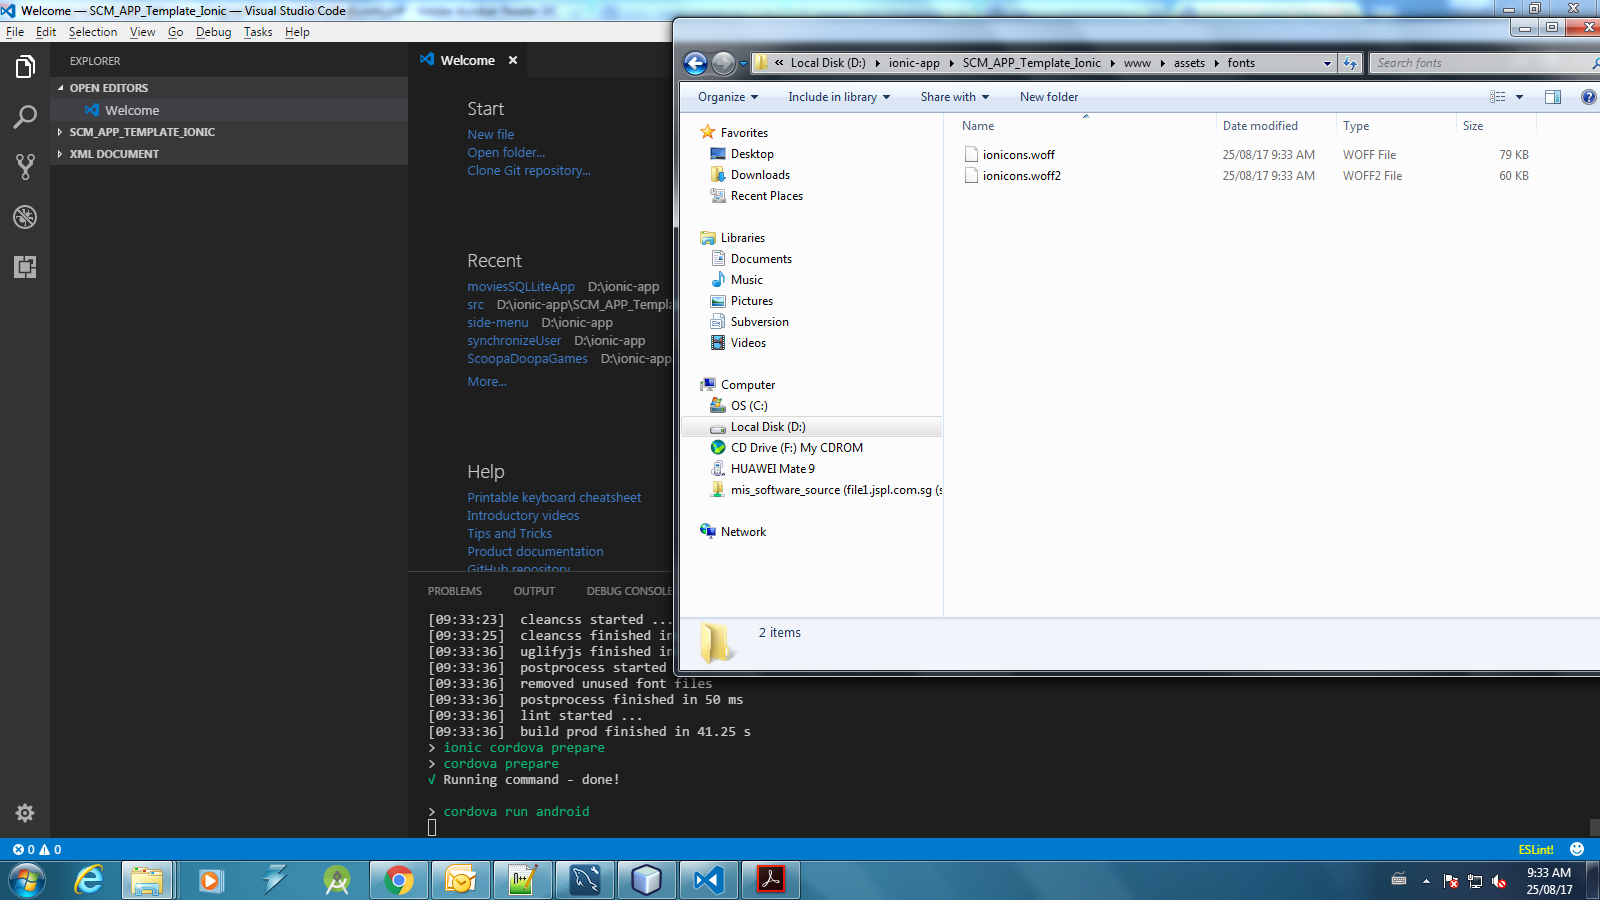Click the errors and warnings count in status bar
The width and height of the screenshot is (1600, 900).
37,849
